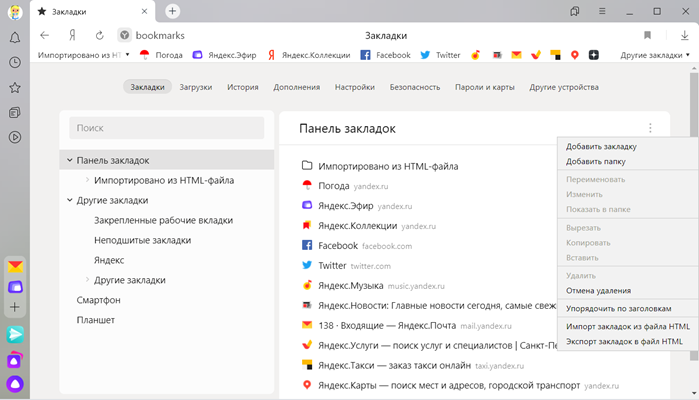The height and width of the screenshot is (400, 699).
Task: Launch the purple Alice assistant icon at the sidebar bottom
Action: pos(15,382)
